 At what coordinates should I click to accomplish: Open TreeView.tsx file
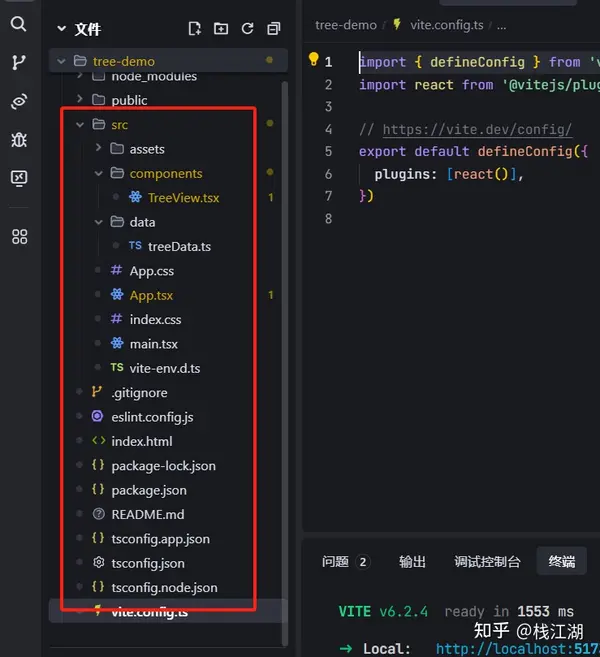(x=184, y=197)
